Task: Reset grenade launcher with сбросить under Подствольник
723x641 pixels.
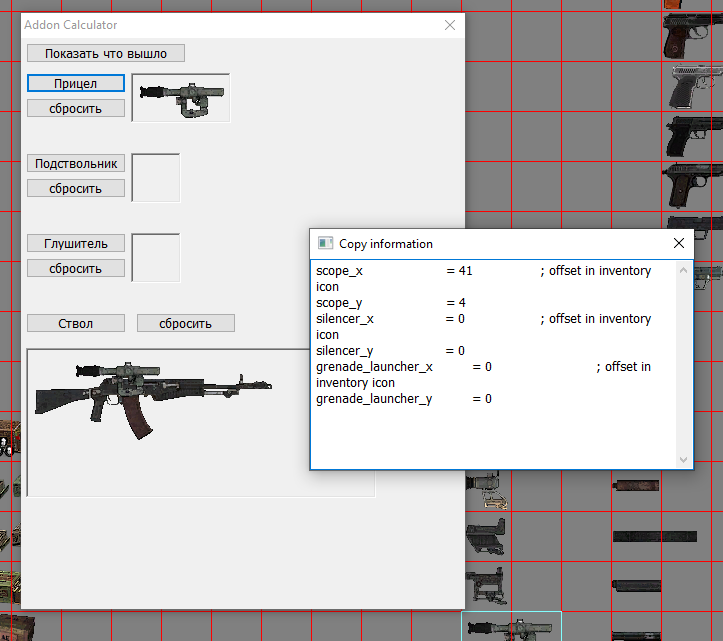Action: point(76,188)
